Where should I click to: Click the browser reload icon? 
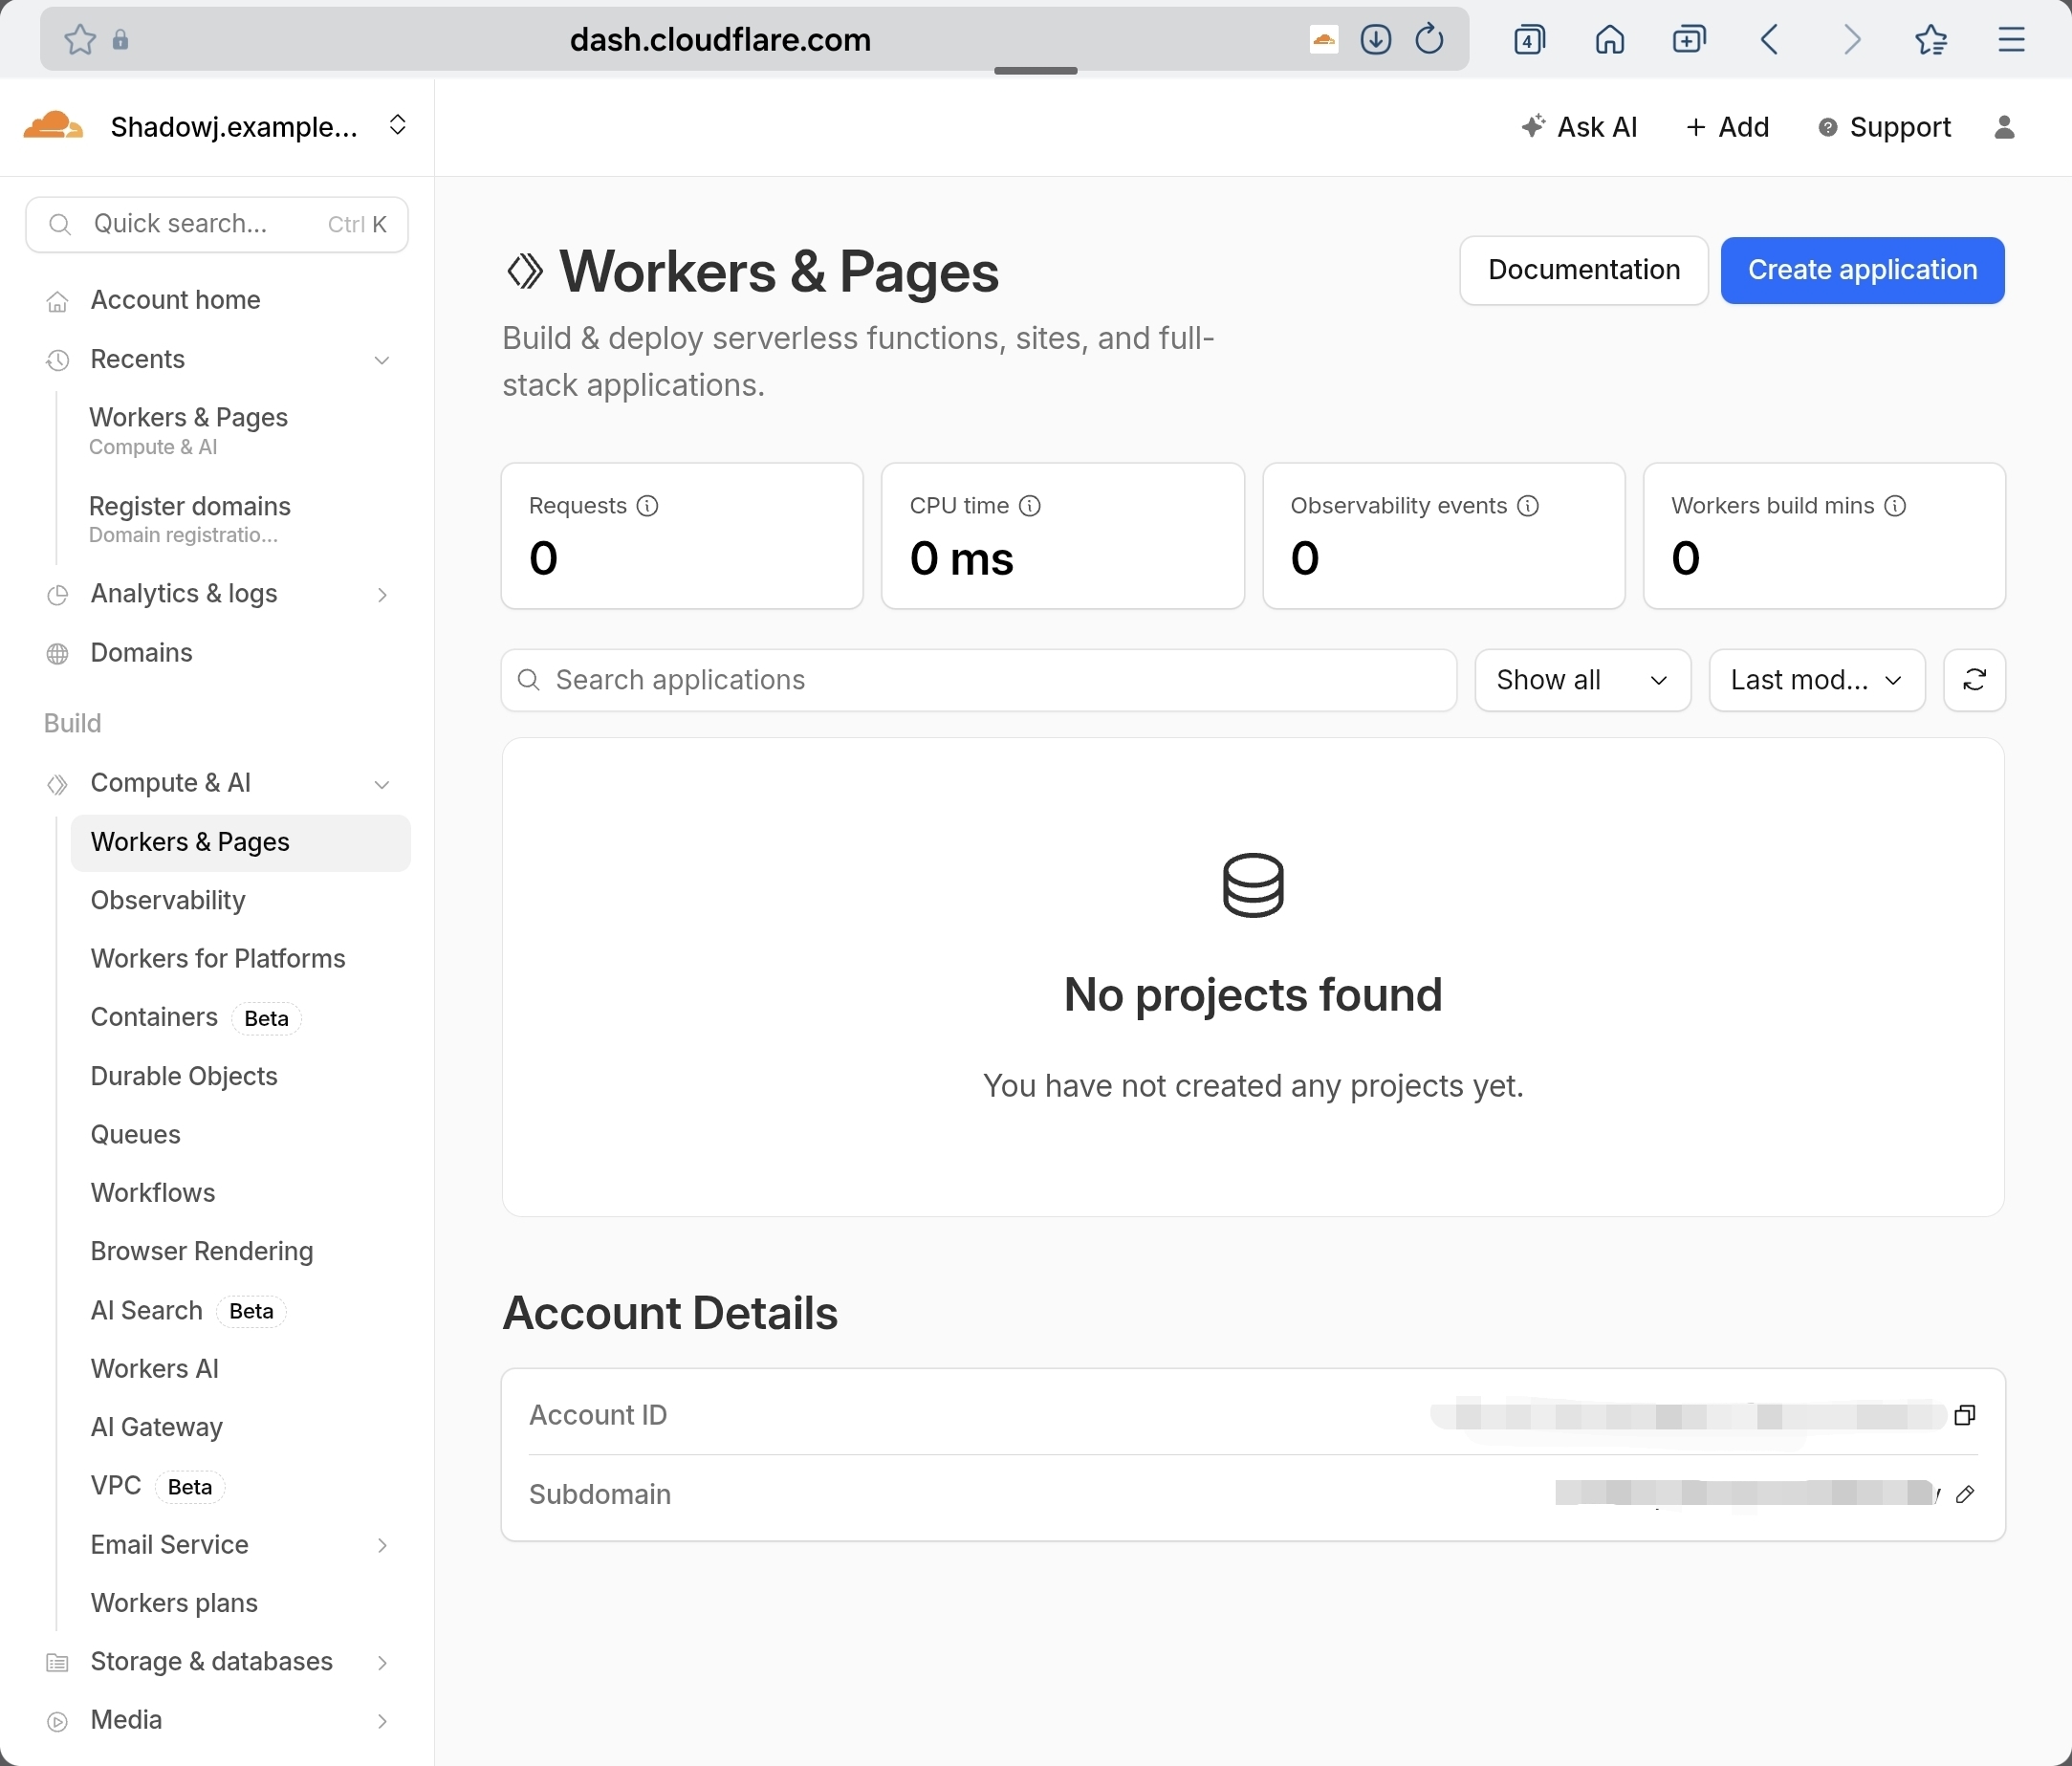coord(1430,39)
